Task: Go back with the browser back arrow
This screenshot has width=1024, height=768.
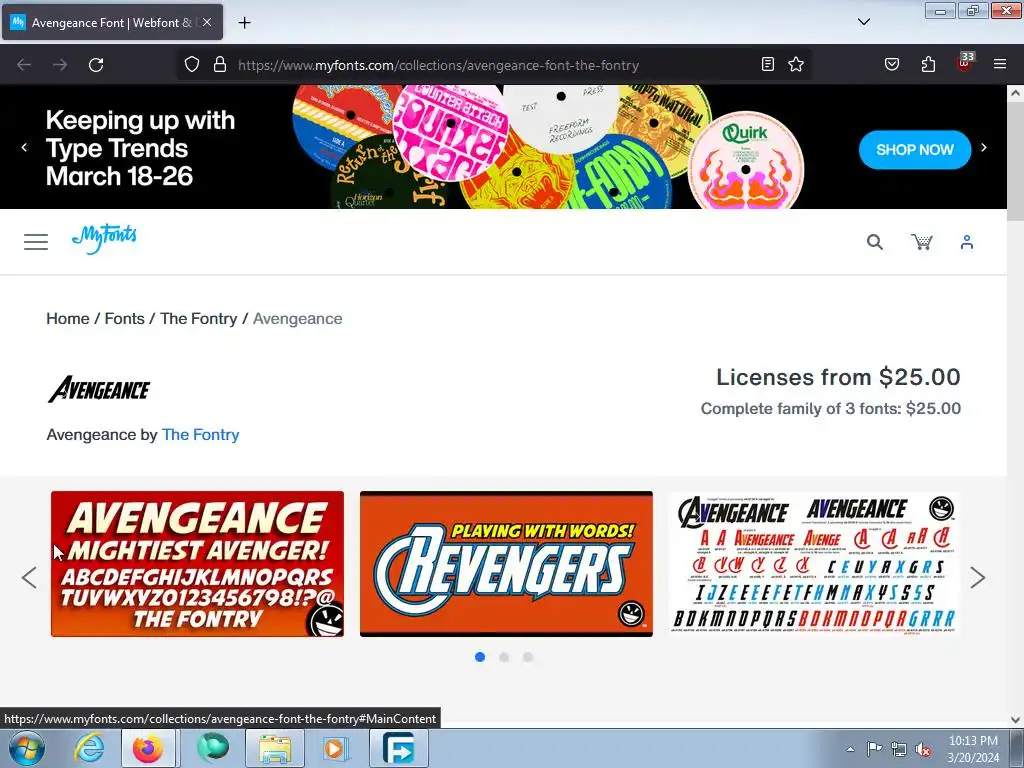Action: pos(24,65)
